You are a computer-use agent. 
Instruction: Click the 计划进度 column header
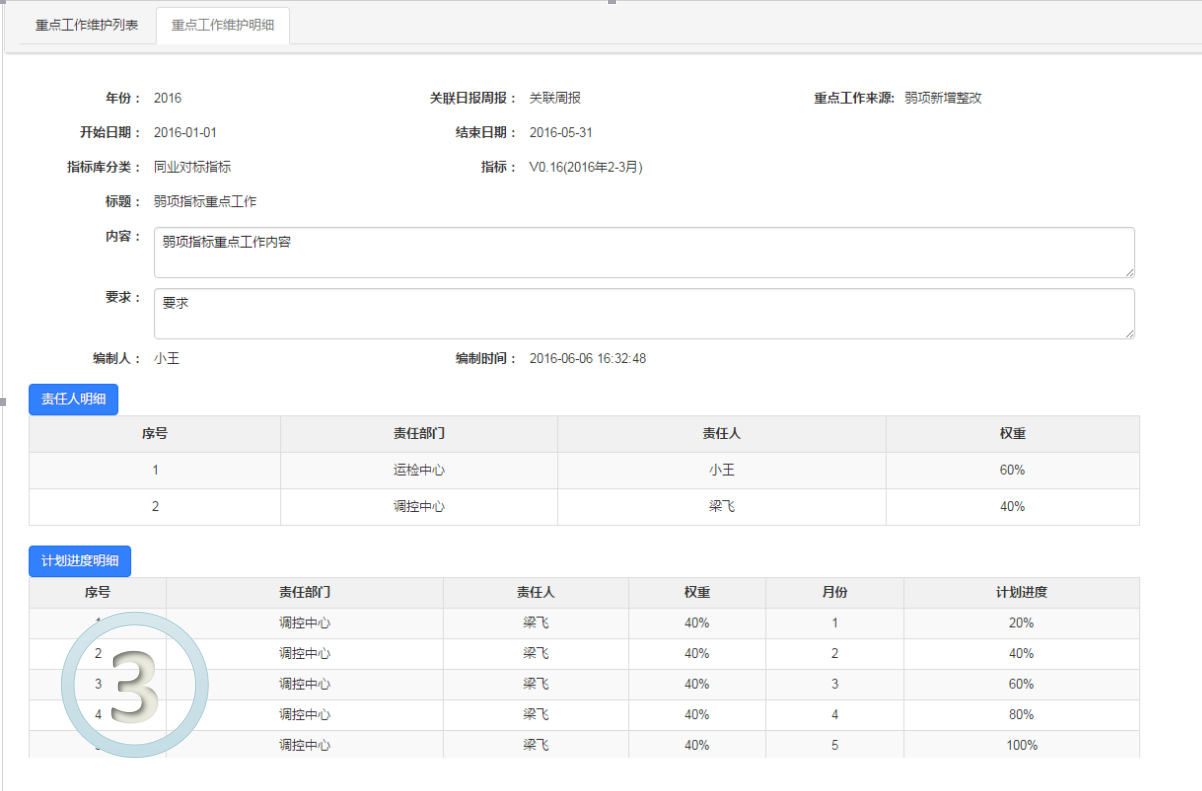click(1021, 592)
